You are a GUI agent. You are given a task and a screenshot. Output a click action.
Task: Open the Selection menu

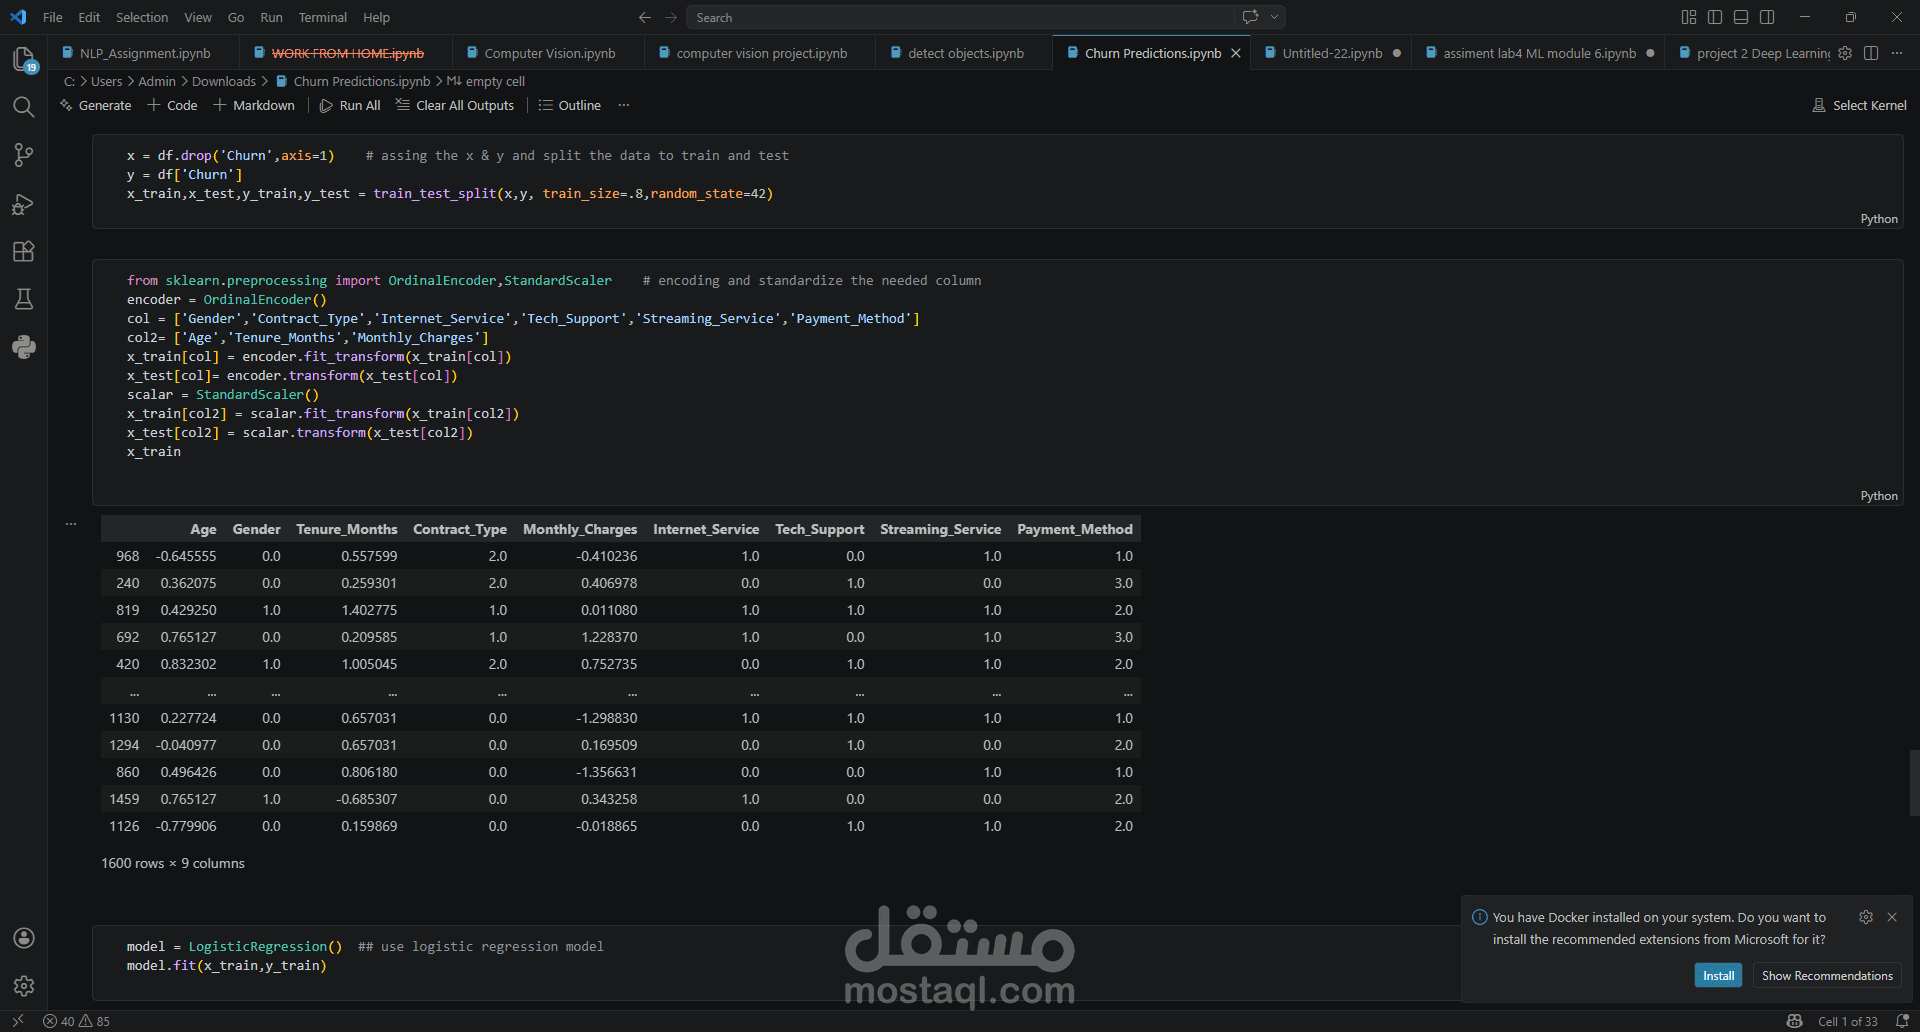tap(142, 17)
